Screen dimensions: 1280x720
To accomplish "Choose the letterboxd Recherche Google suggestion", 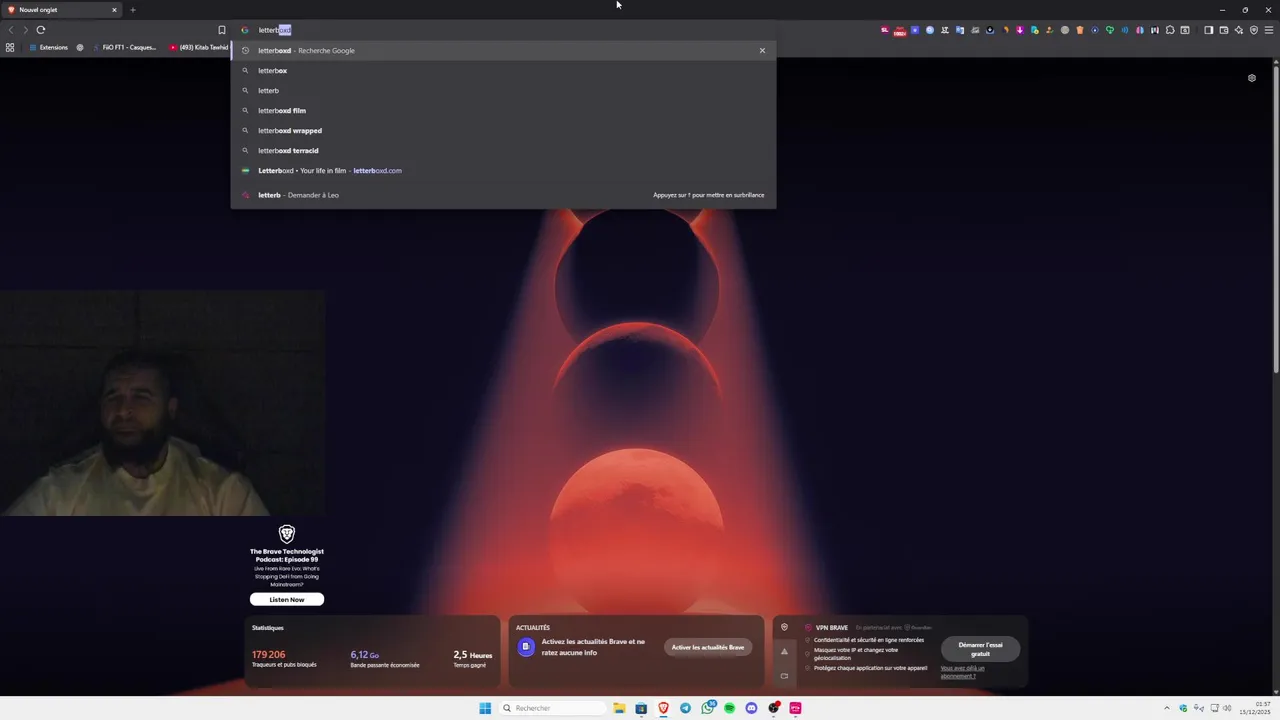I will [x=503, y=50].
